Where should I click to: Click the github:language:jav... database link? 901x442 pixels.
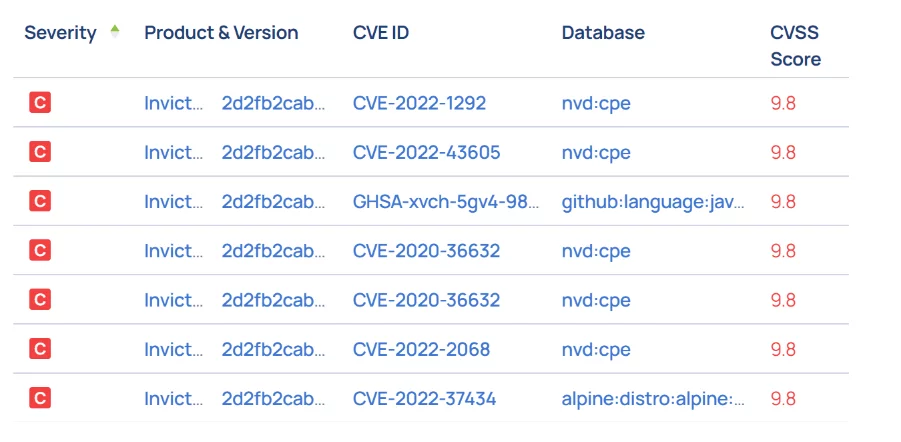[653, 202]
